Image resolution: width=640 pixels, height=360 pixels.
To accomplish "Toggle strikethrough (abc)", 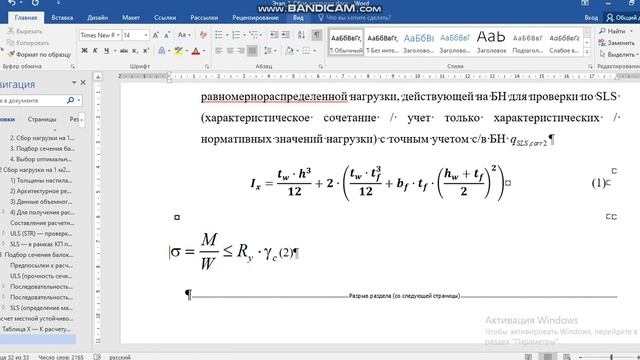I will pos(124,51).
